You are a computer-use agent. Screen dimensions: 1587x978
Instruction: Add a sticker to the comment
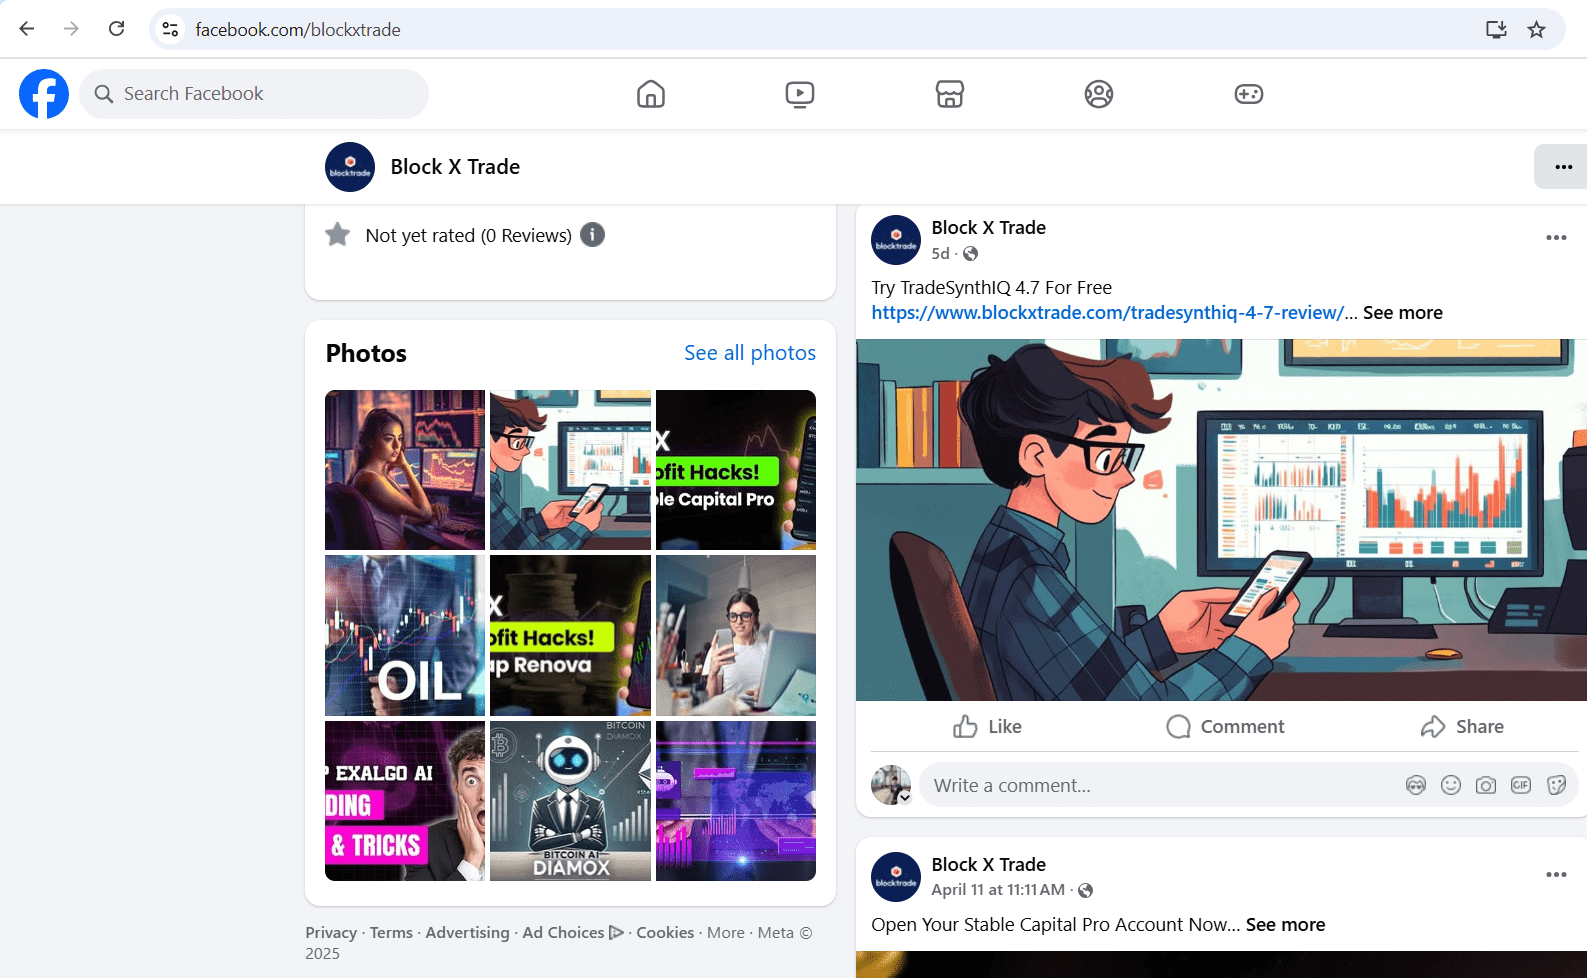pos(1556,785)
